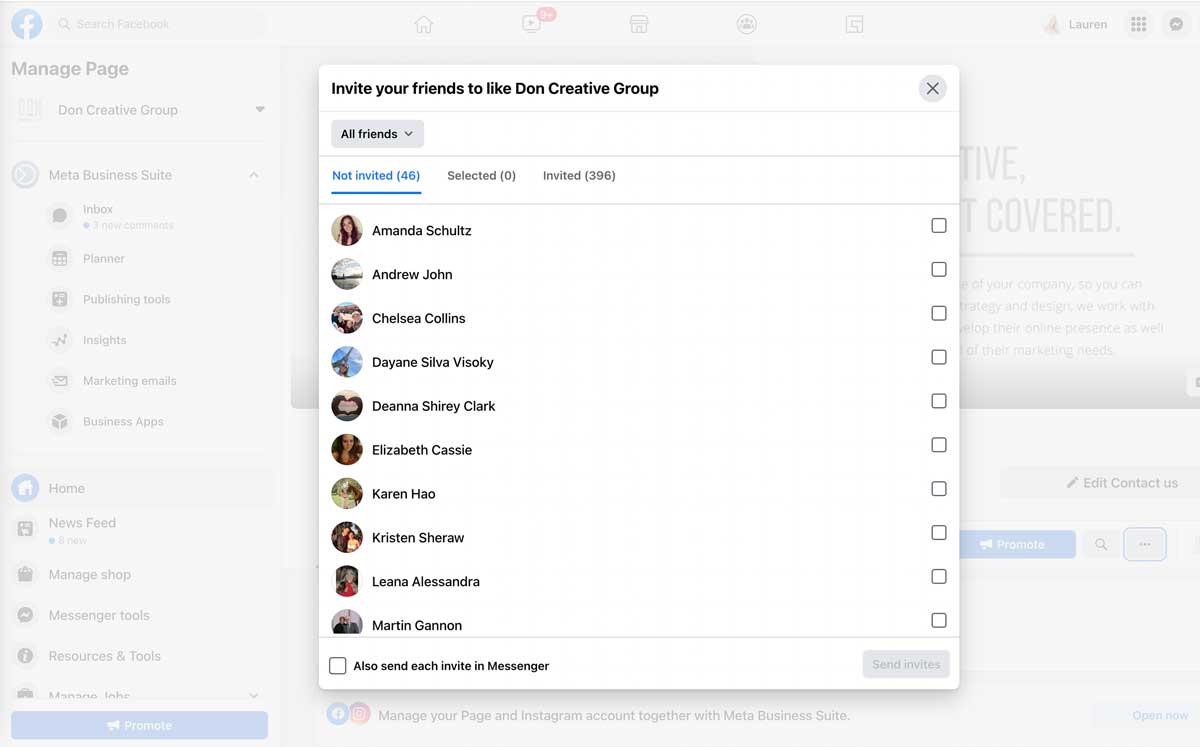Click the Planner calendar icon

pyautogui.click(x=60, y=258)
